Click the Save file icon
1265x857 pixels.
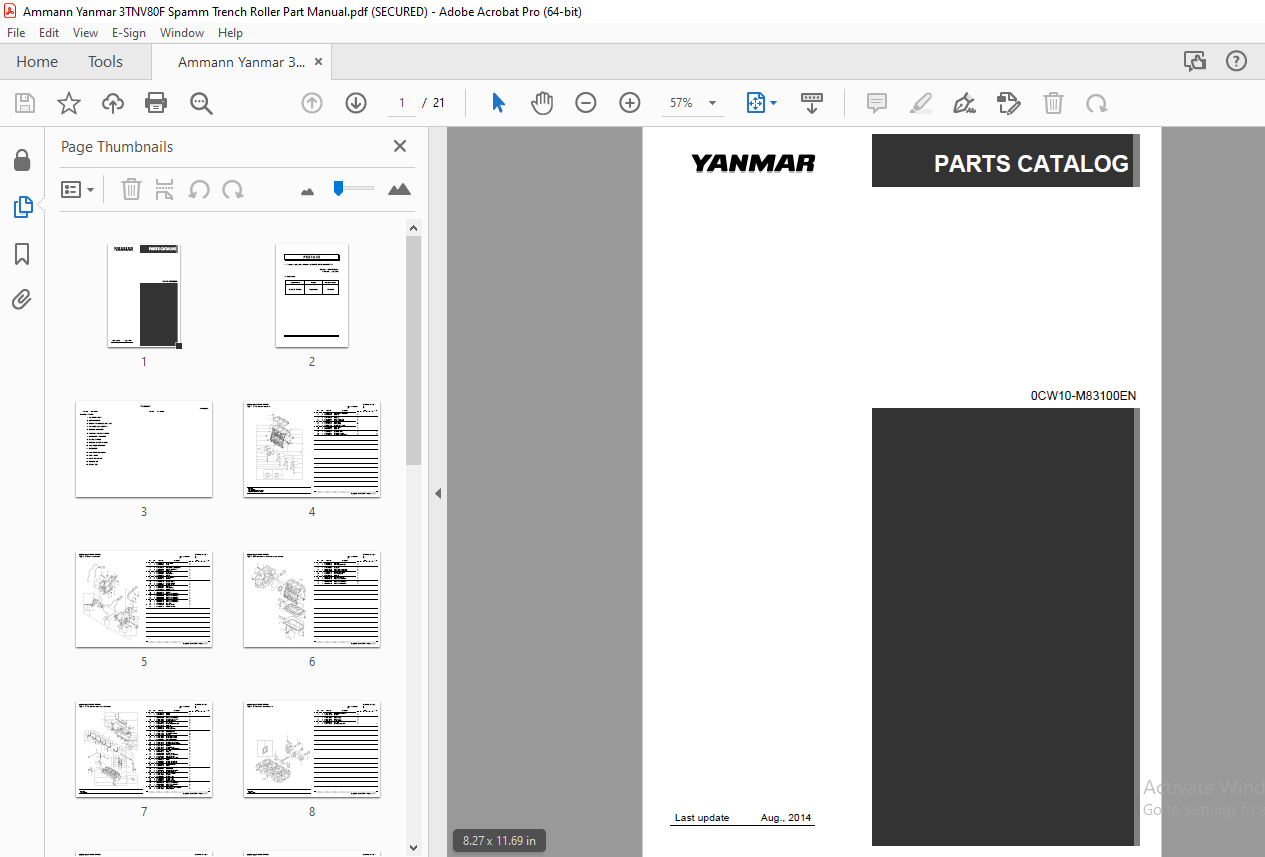click(25, 103)
